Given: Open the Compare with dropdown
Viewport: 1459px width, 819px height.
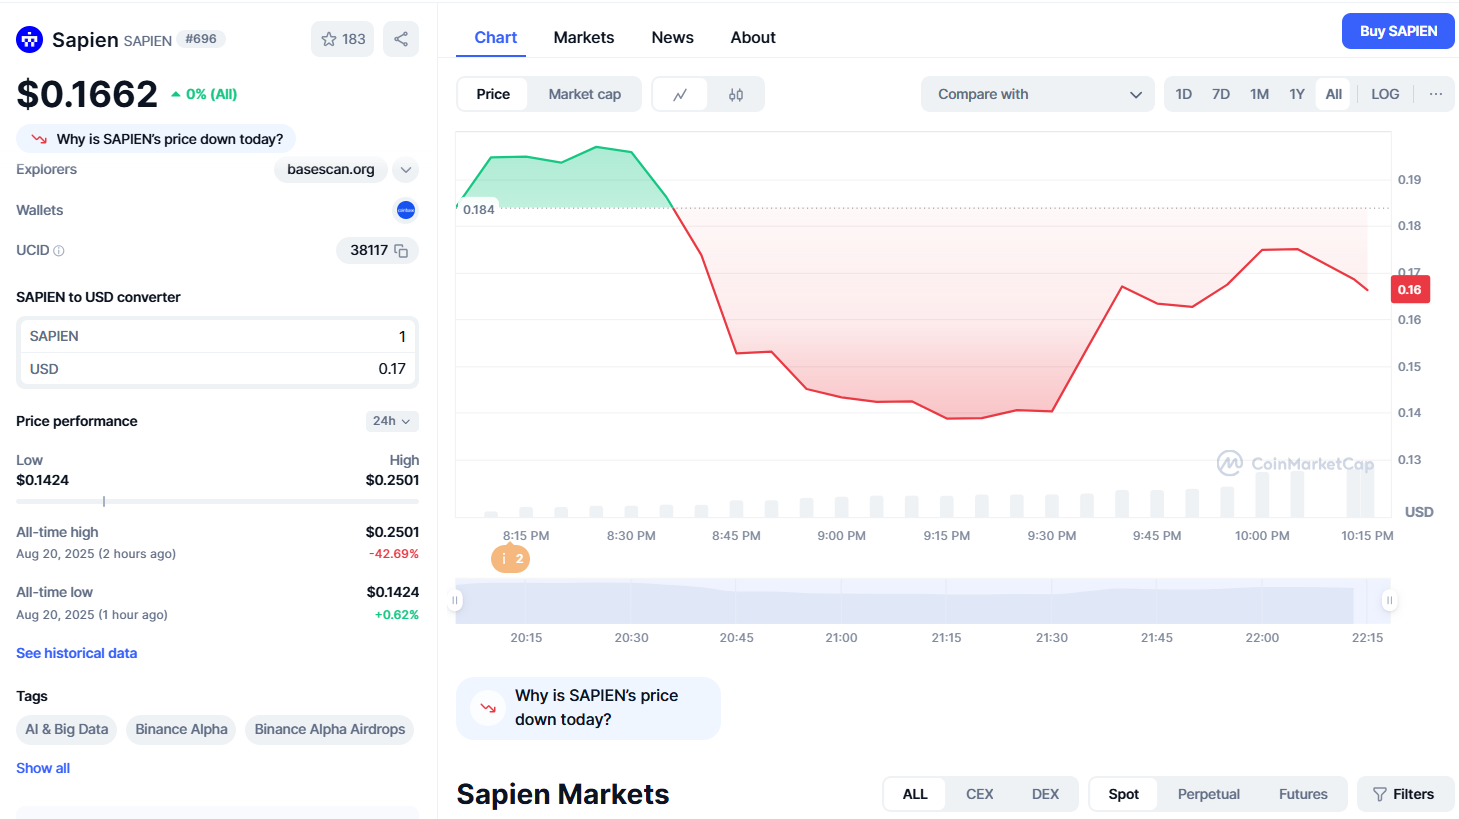Looking at the screenshot, I should point(1038,94).
